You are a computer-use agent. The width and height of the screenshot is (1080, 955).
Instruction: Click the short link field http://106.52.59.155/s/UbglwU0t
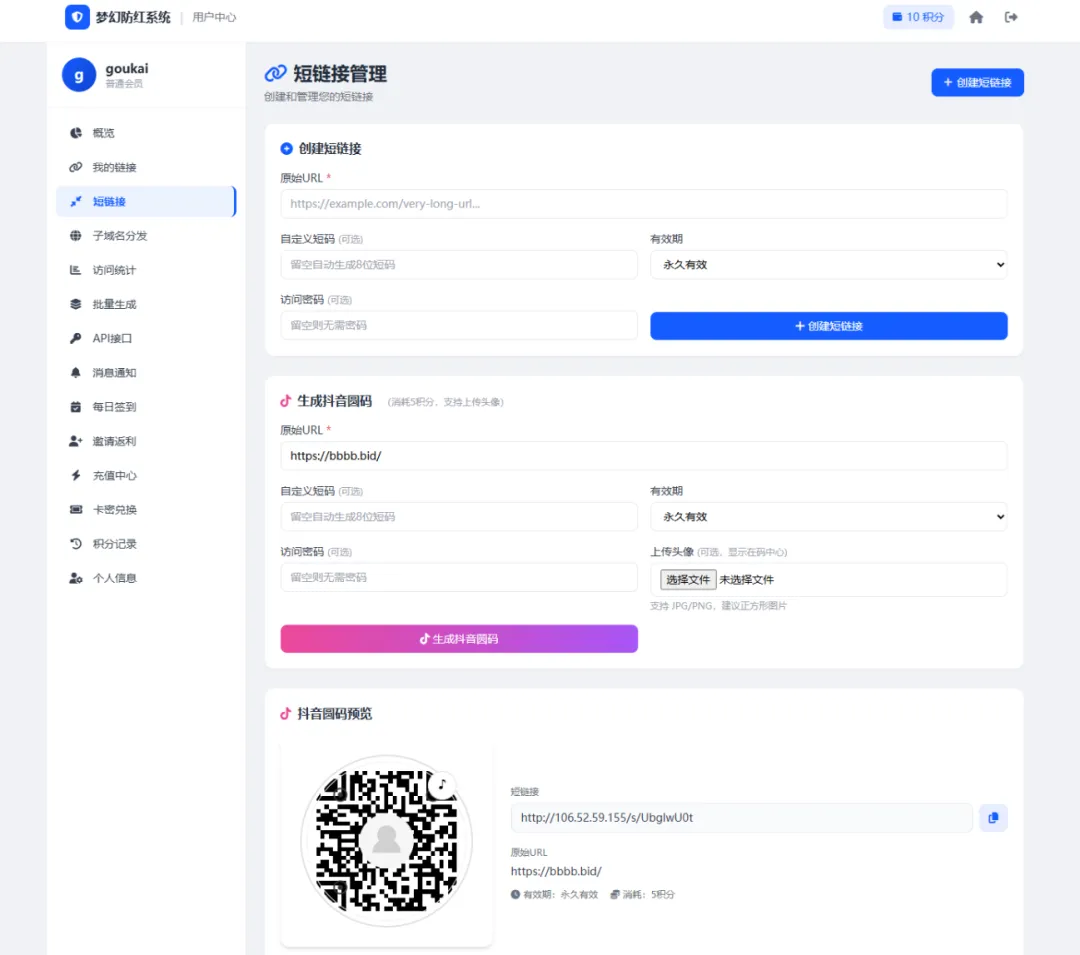coord(741,817)
